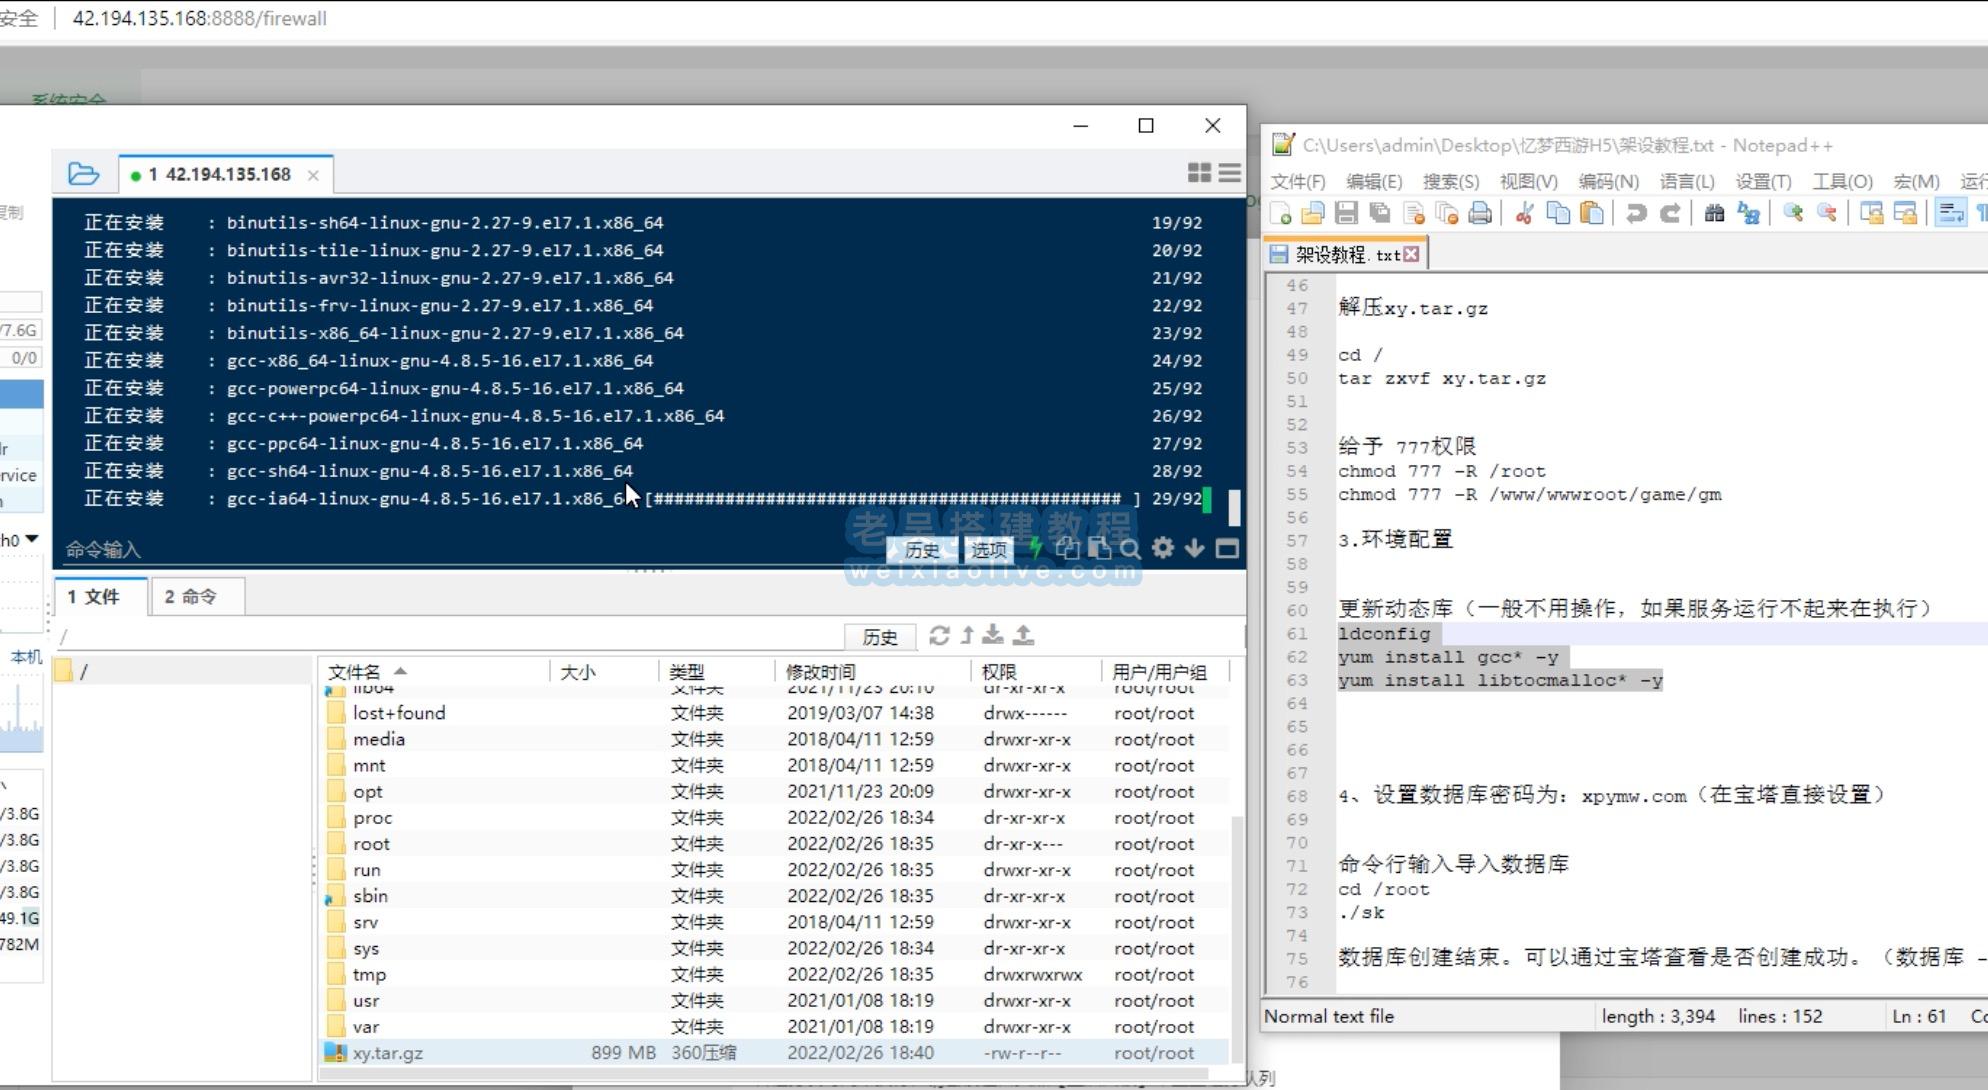The image size is (1988, 1090).
Task: Open the 视图(V) menu in Notepad++
Action: point(1528,181)
